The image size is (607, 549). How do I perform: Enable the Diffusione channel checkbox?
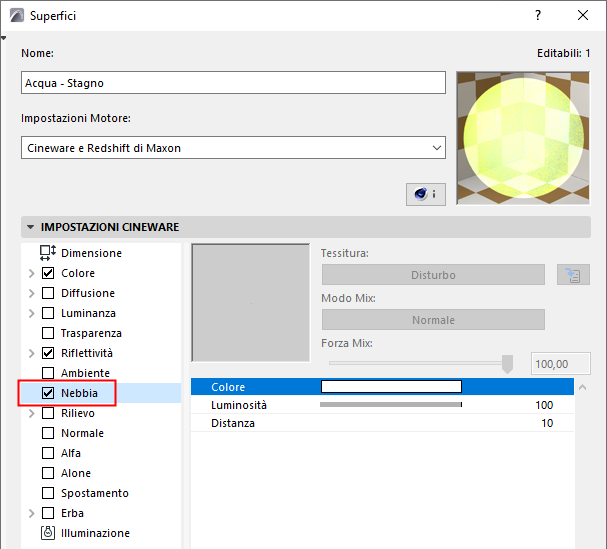coord(48,293)
